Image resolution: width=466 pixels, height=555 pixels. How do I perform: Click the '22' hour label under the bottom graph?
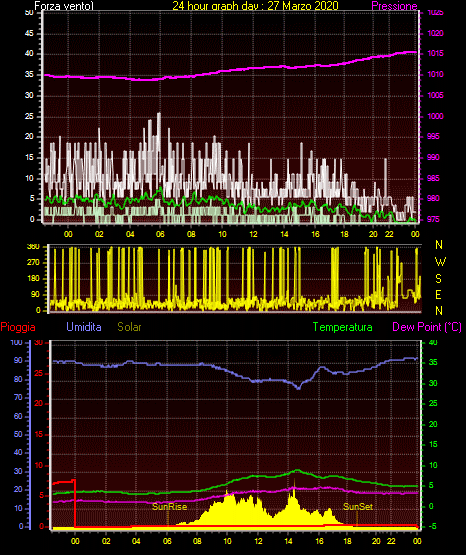[391, 541]
